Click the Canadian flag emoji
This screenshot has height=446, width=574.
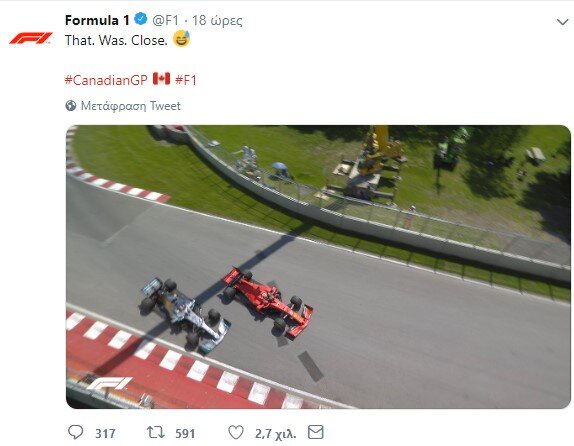click(x=161, y=78)
